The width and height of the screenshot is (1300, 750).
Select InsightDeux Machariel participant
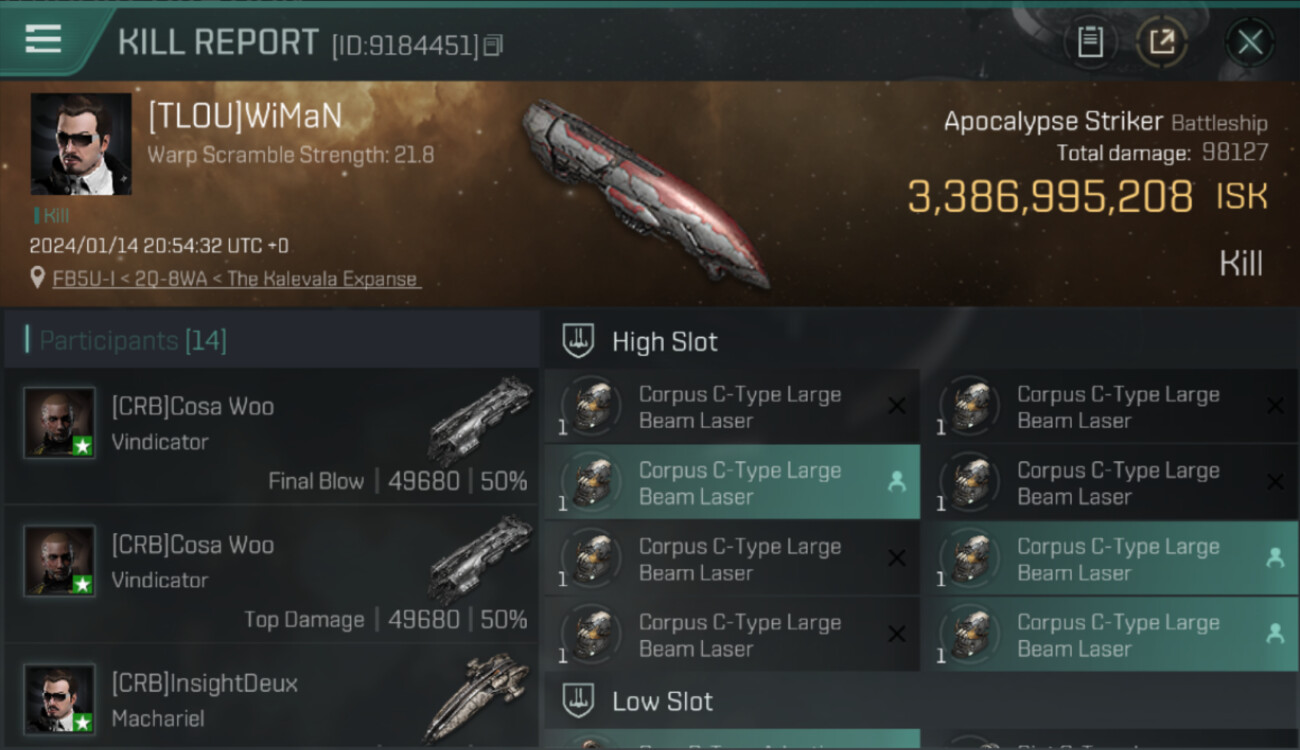tap(271, 698)
